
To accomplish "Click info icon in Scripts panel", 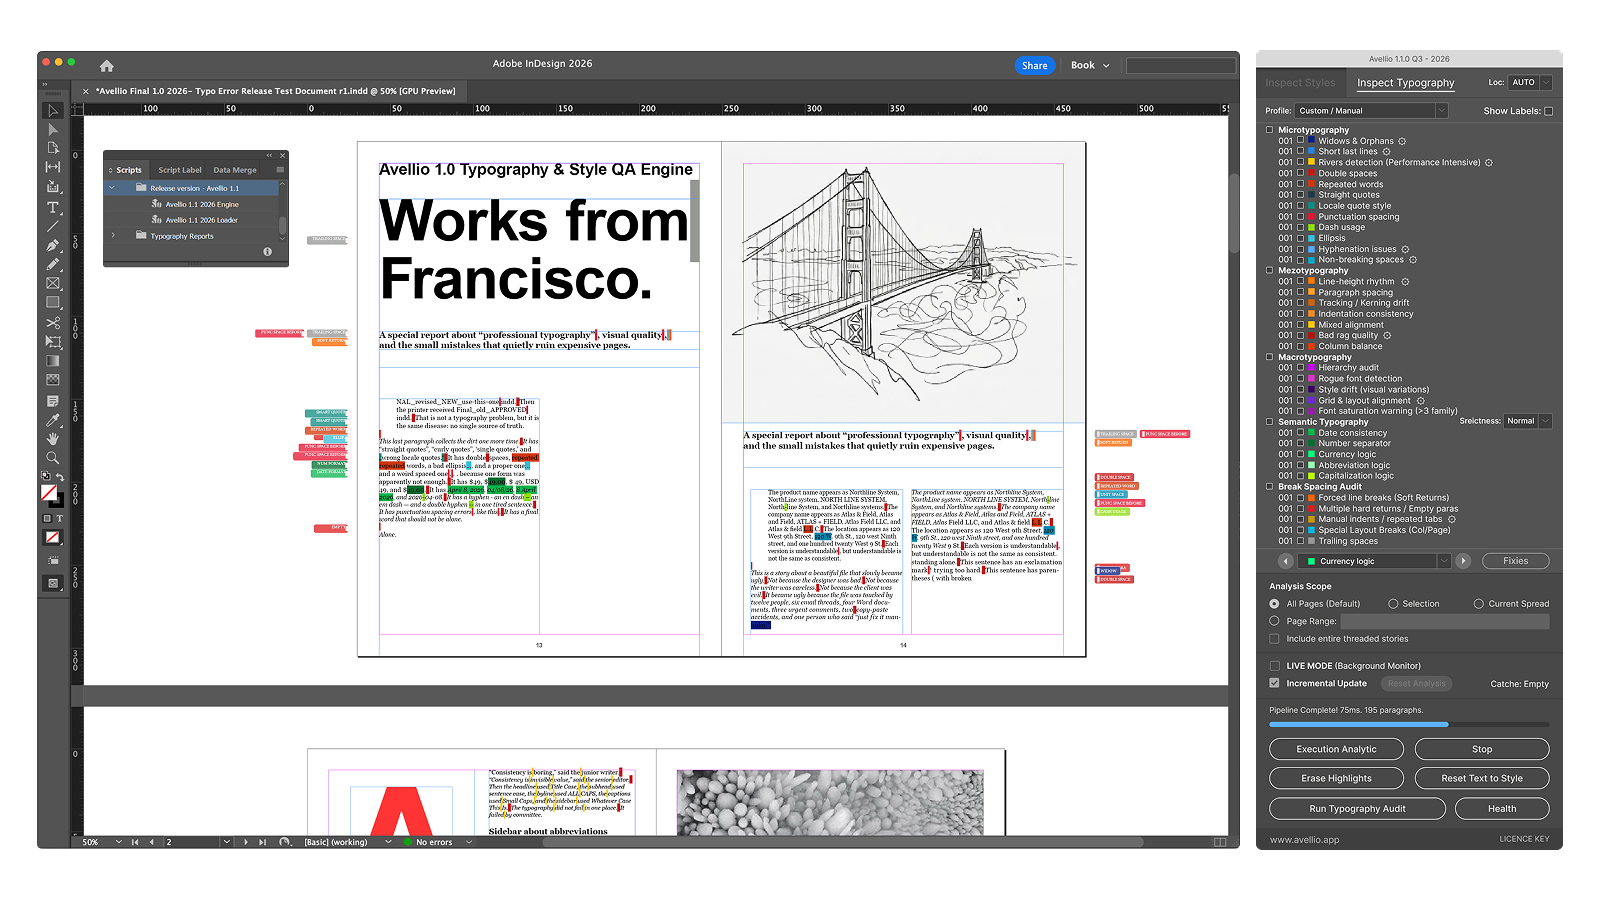I will click(x=267, y=251).
